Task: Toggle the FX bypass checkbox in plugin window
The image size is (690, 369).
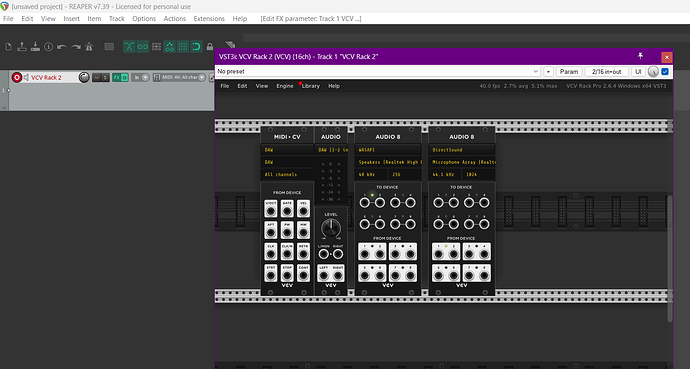Action: pos(665,71)
